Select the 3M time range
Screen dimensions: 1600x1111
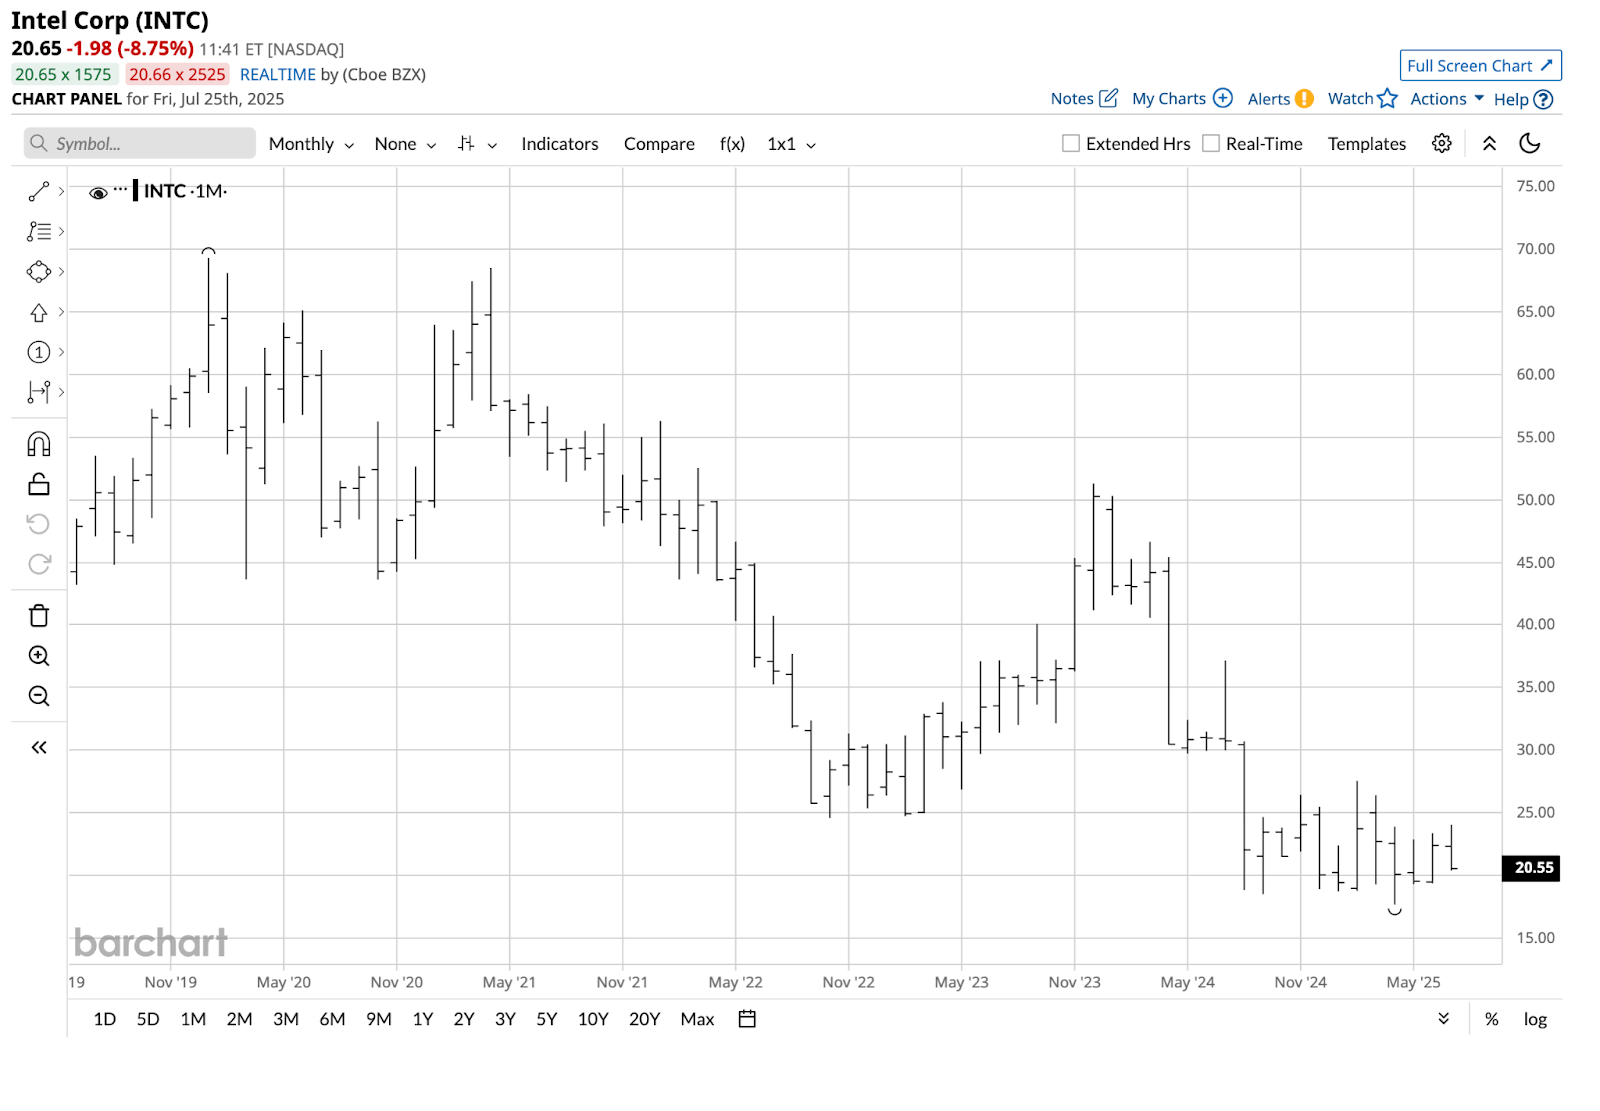point(286,1019)
